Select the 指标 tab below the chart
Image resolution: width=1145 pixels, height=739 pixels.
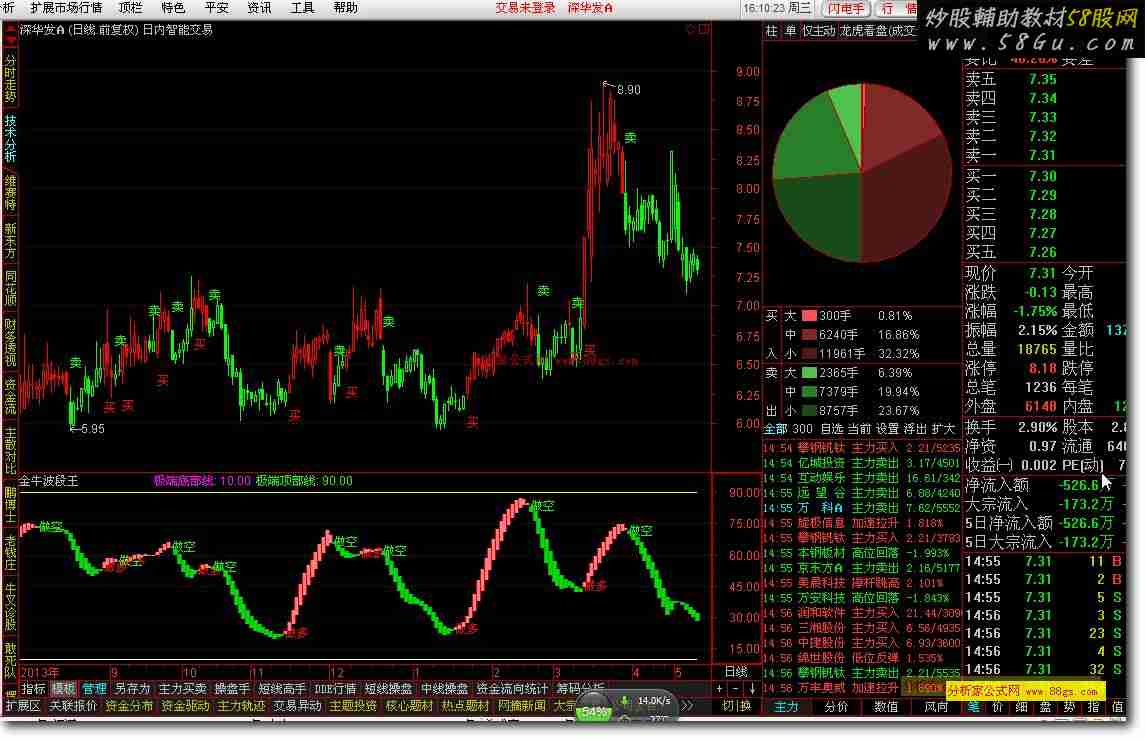[33, 689]
